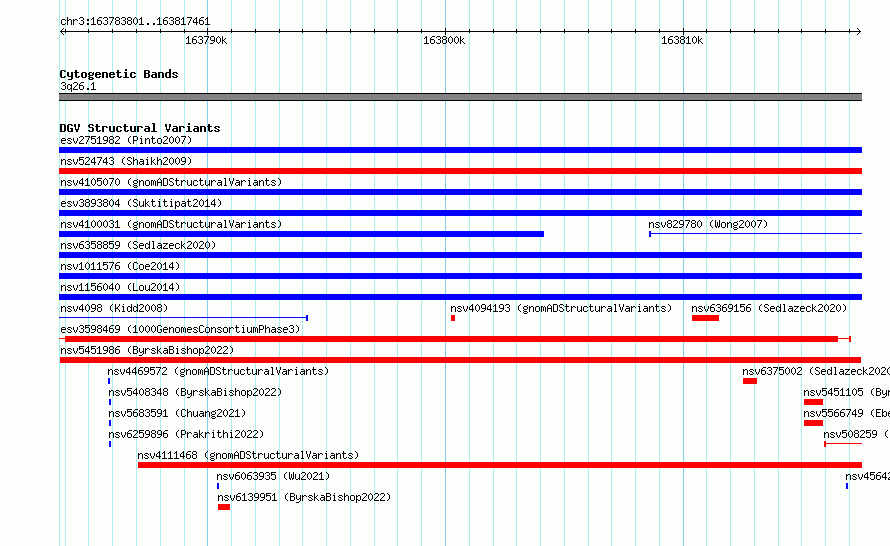Click the blue bar under esv3893804
The height and width of the screenshot is (546, 890).
(460, 213)
